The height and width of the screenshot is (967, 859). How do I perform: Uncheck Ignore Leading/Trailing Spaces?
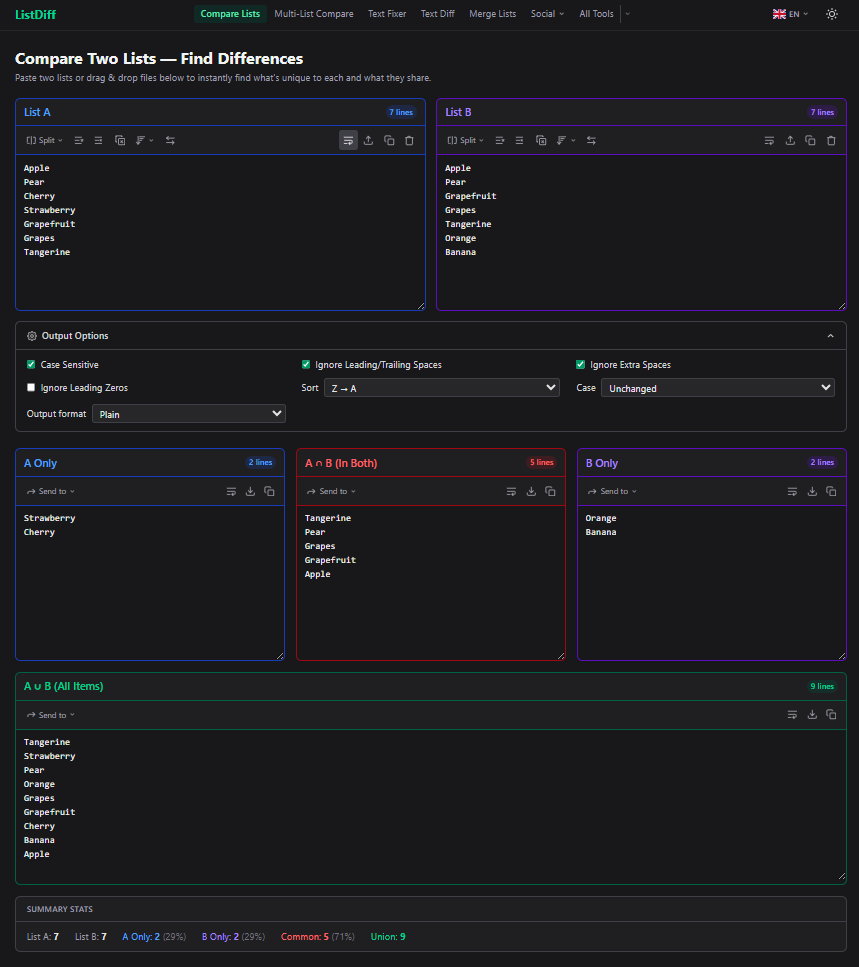(x=306, y=364)
